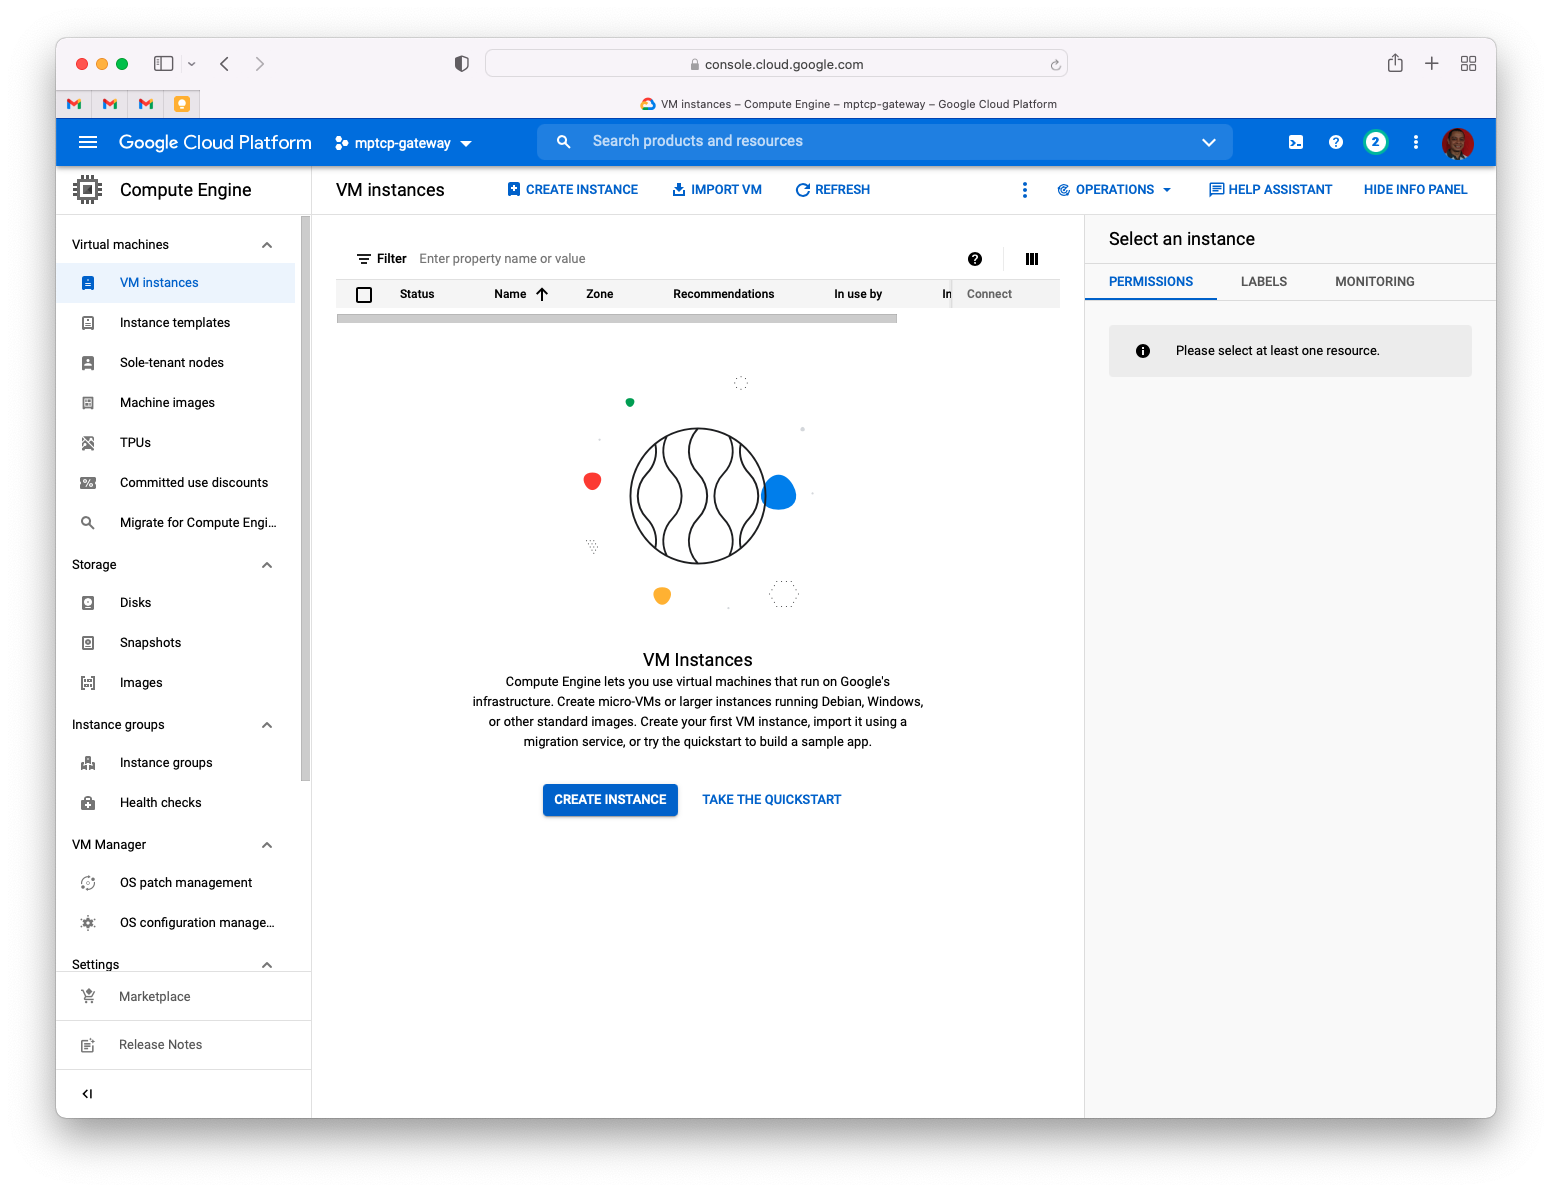
Task: Click the Safari address bar
Action: pyautogui.click(x=776, y=64)
